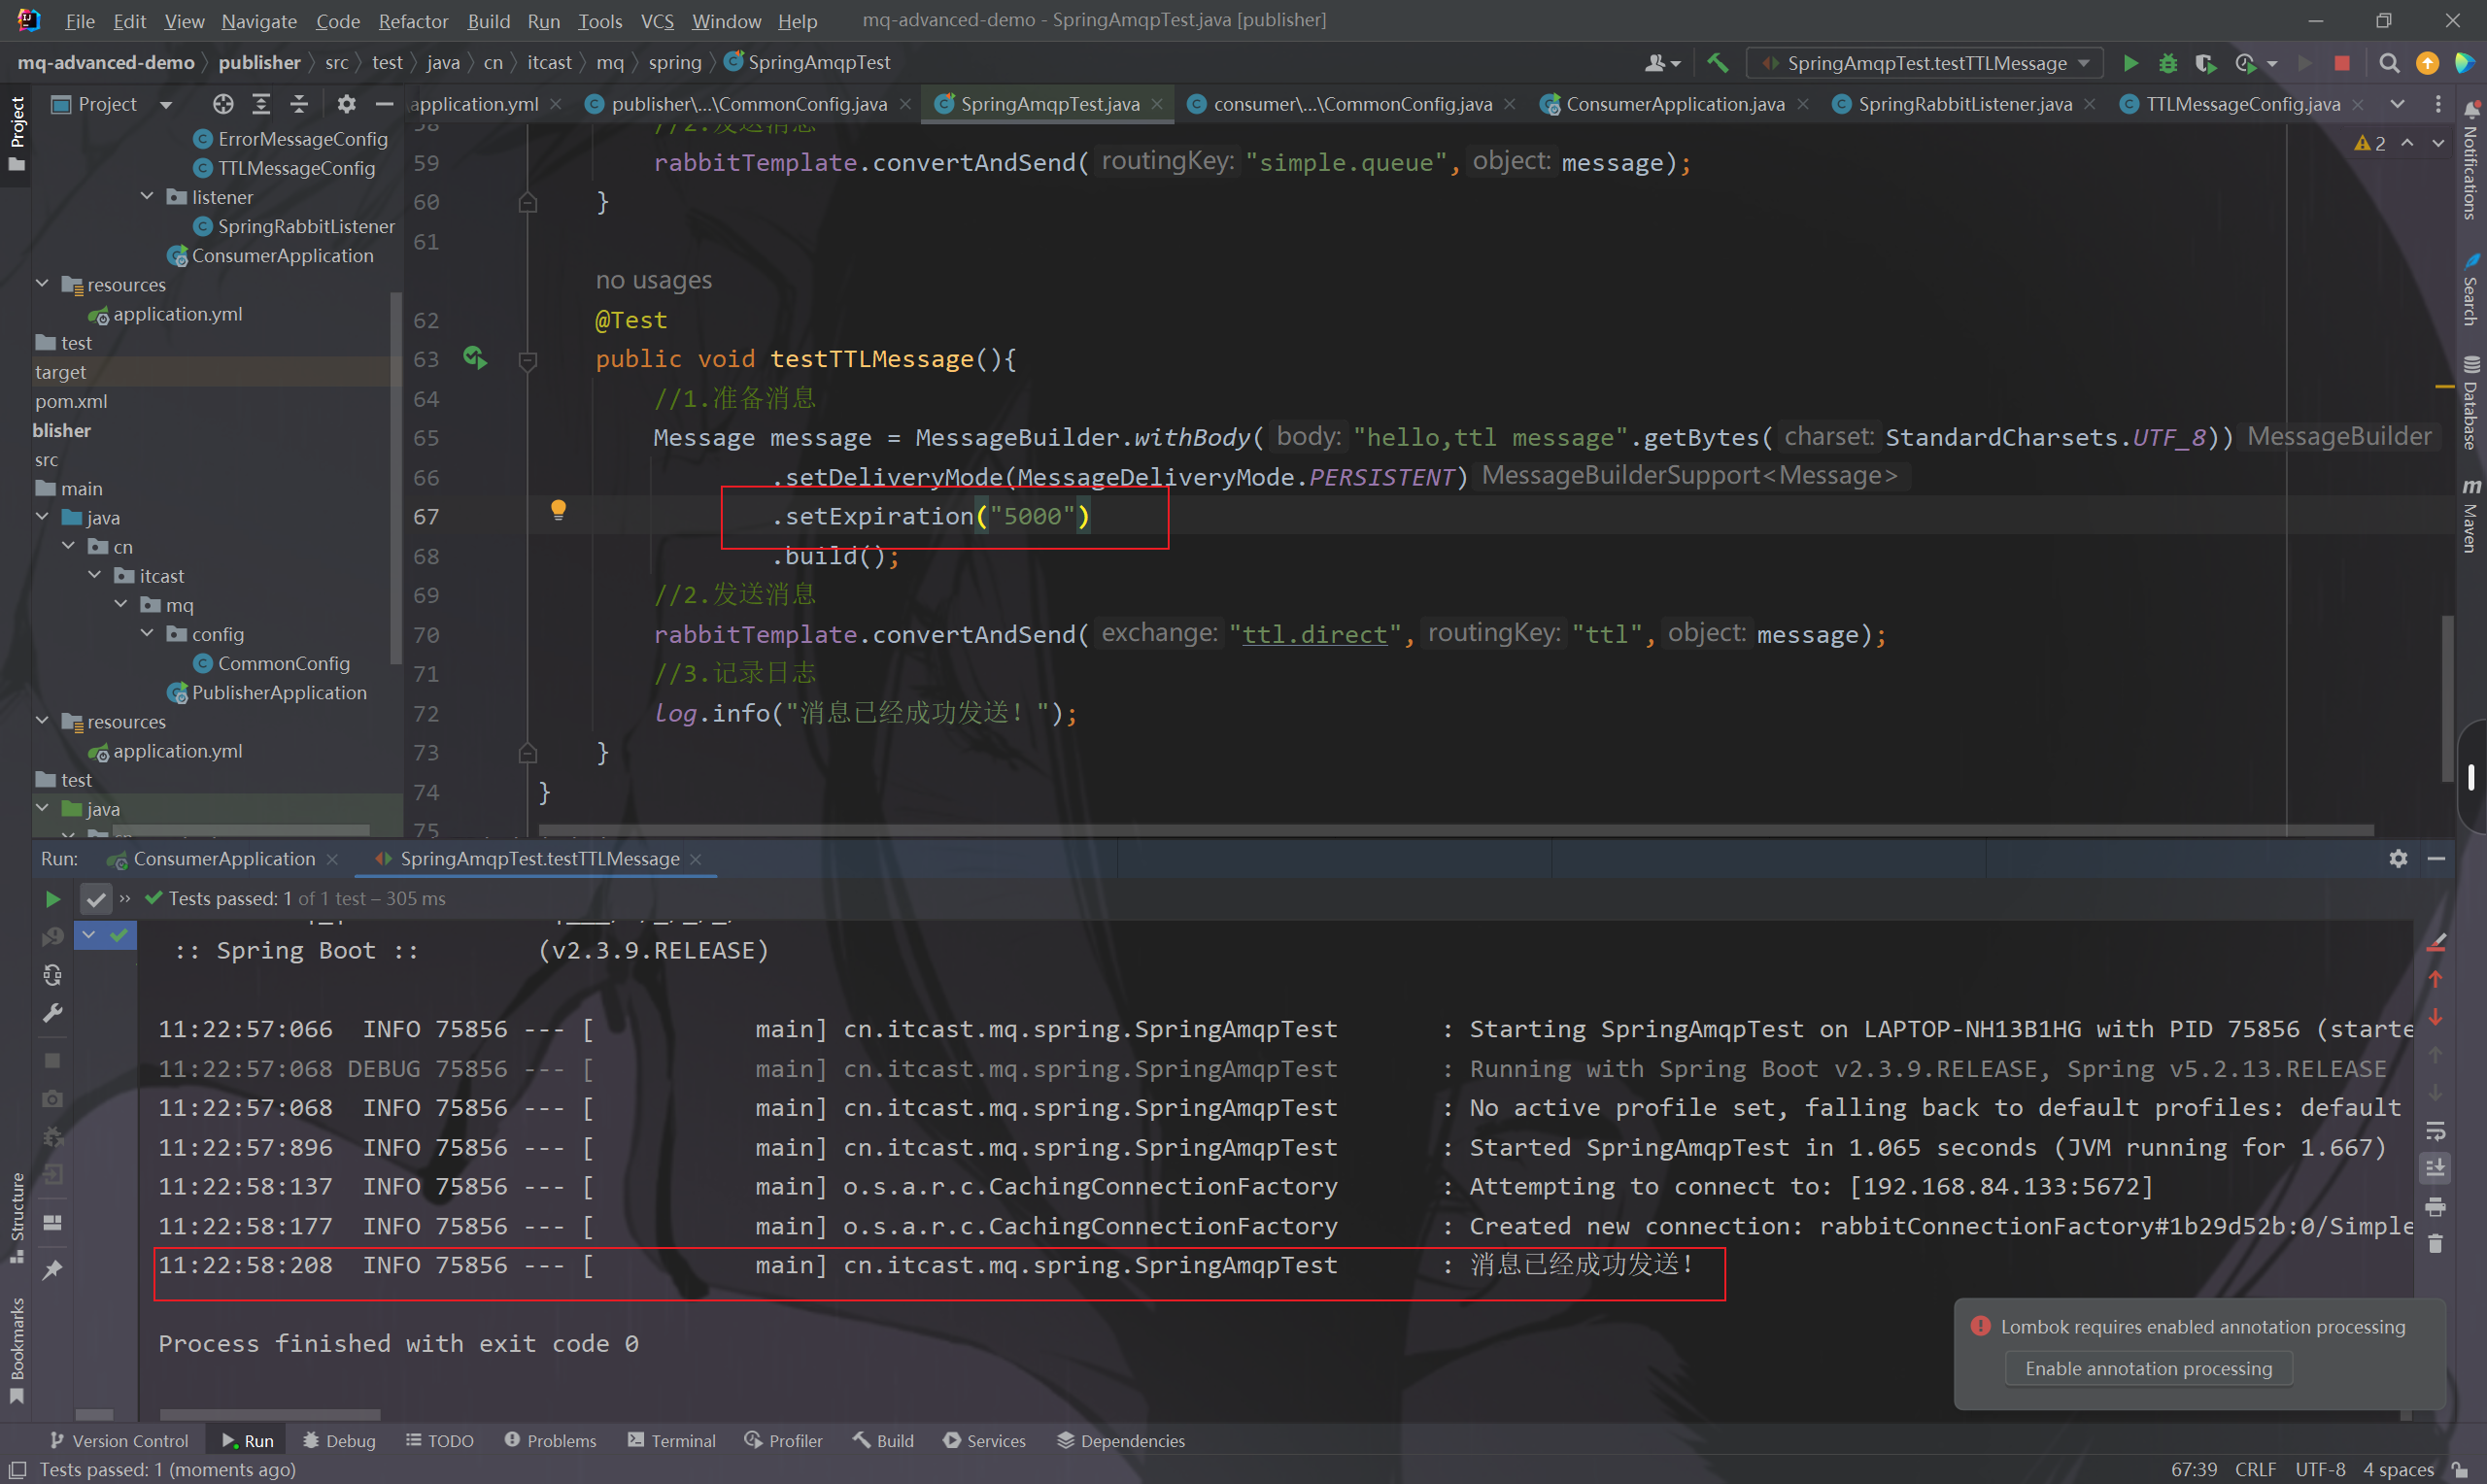
Task: Open the Refactor menu
Action: coord(412,21)
